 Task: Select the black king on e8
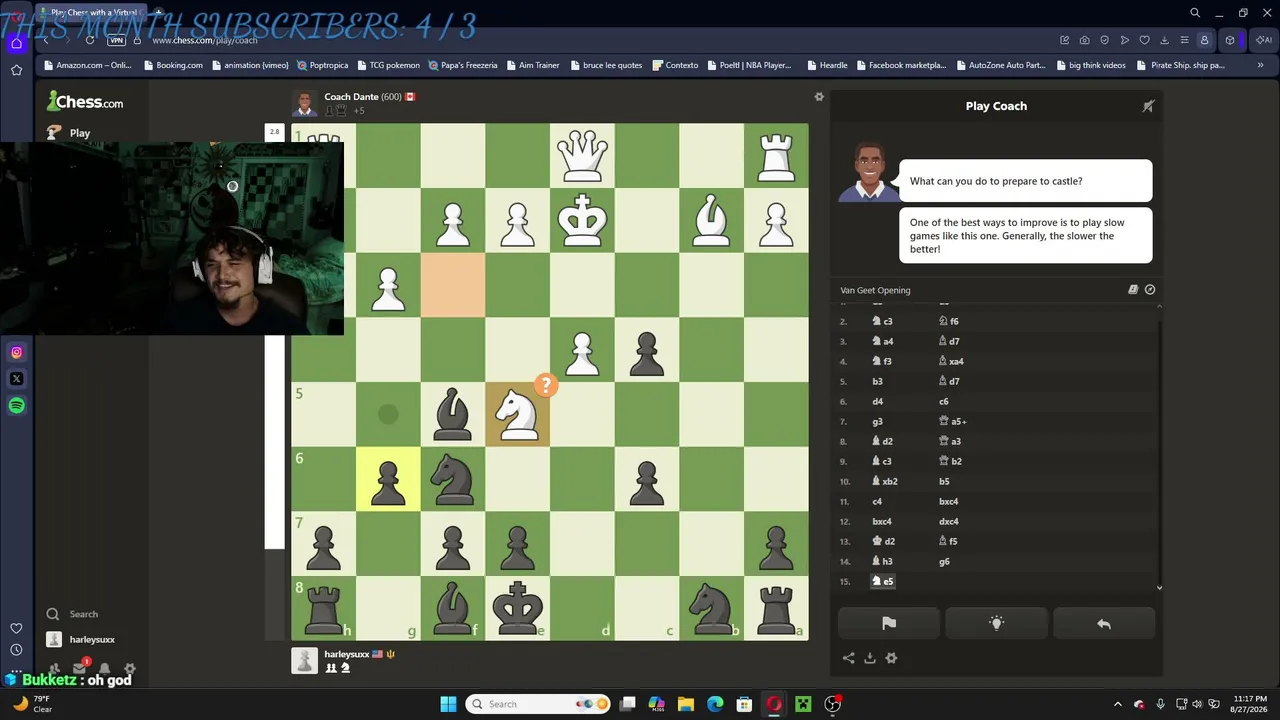pos(517,607)
